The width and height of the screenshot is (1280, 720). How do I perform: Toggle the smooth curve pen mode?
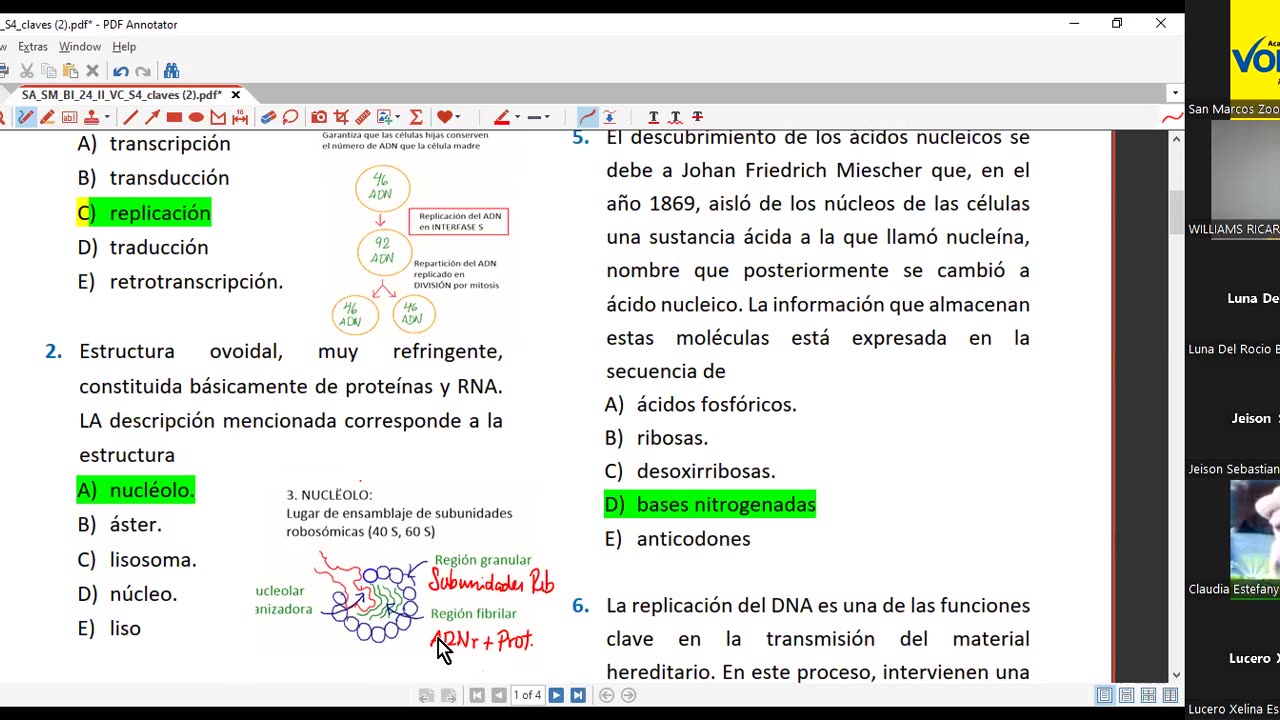[x=587, y=117]
